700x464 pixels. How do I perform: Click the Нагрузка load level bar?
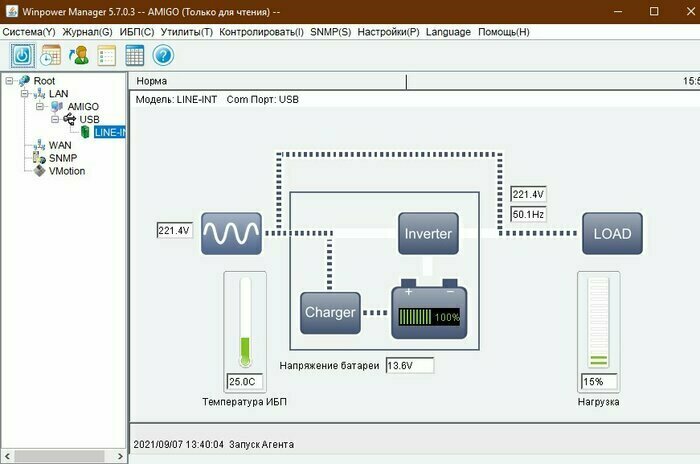coord(598,323)
